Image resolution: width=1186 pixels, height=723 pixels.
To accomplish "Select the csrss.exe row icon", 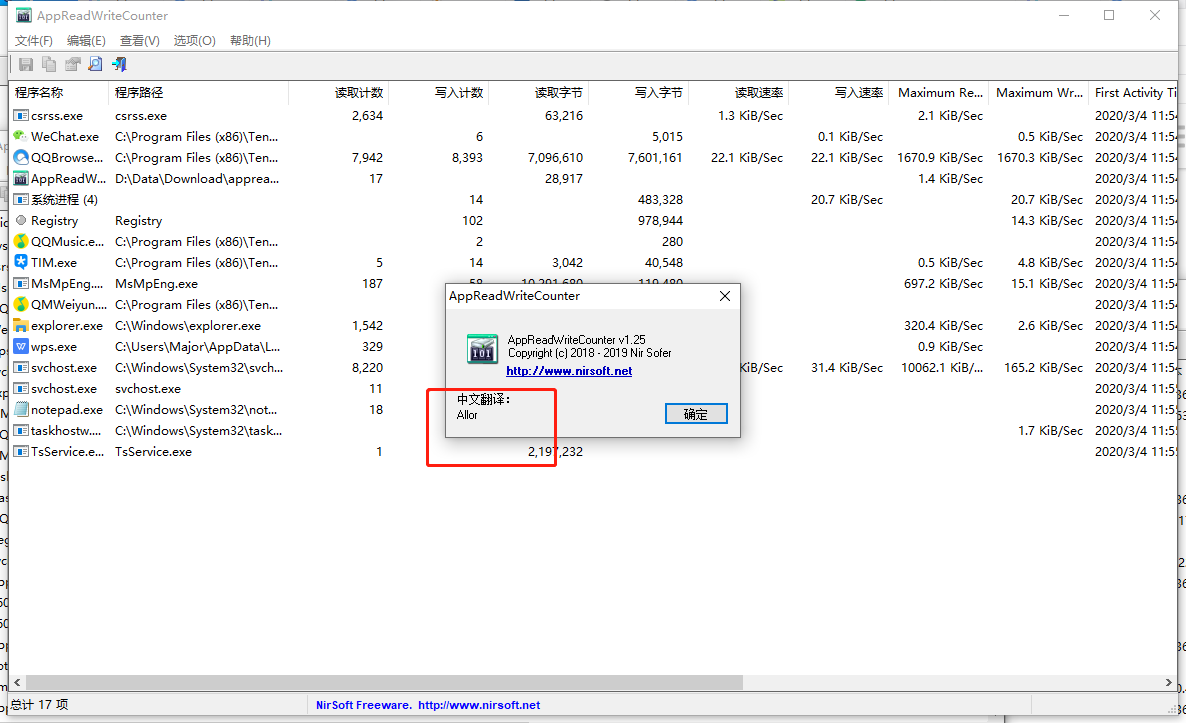I will pos(20,116).
